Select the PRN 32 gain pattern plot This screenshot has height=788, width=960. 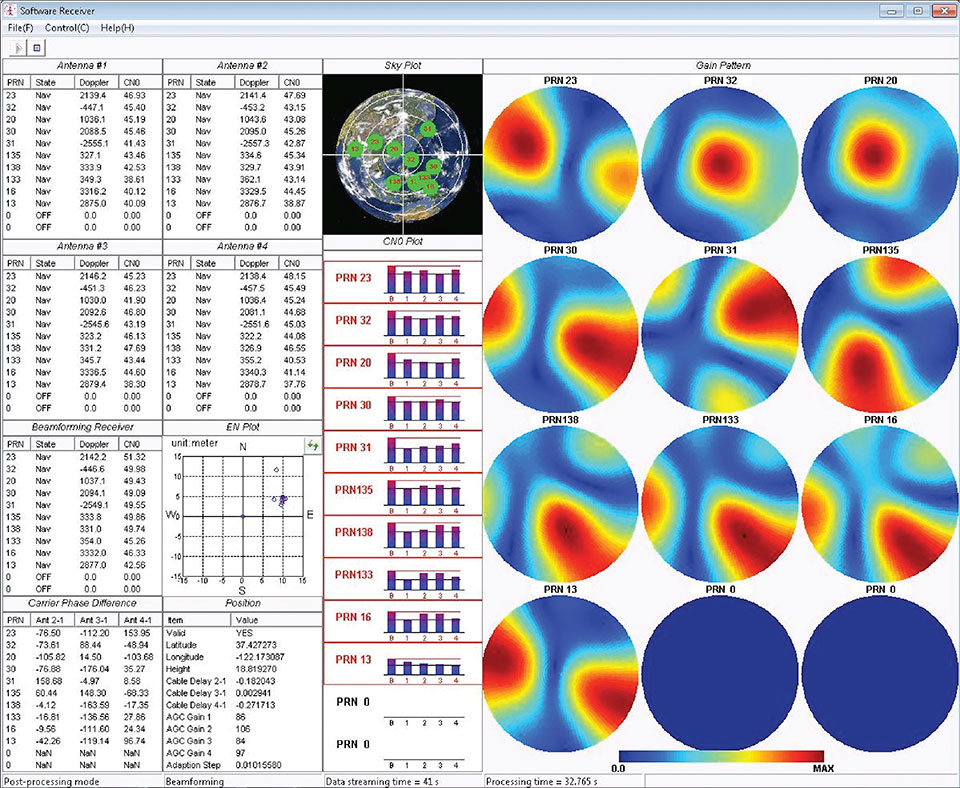(x=719, y=161)
